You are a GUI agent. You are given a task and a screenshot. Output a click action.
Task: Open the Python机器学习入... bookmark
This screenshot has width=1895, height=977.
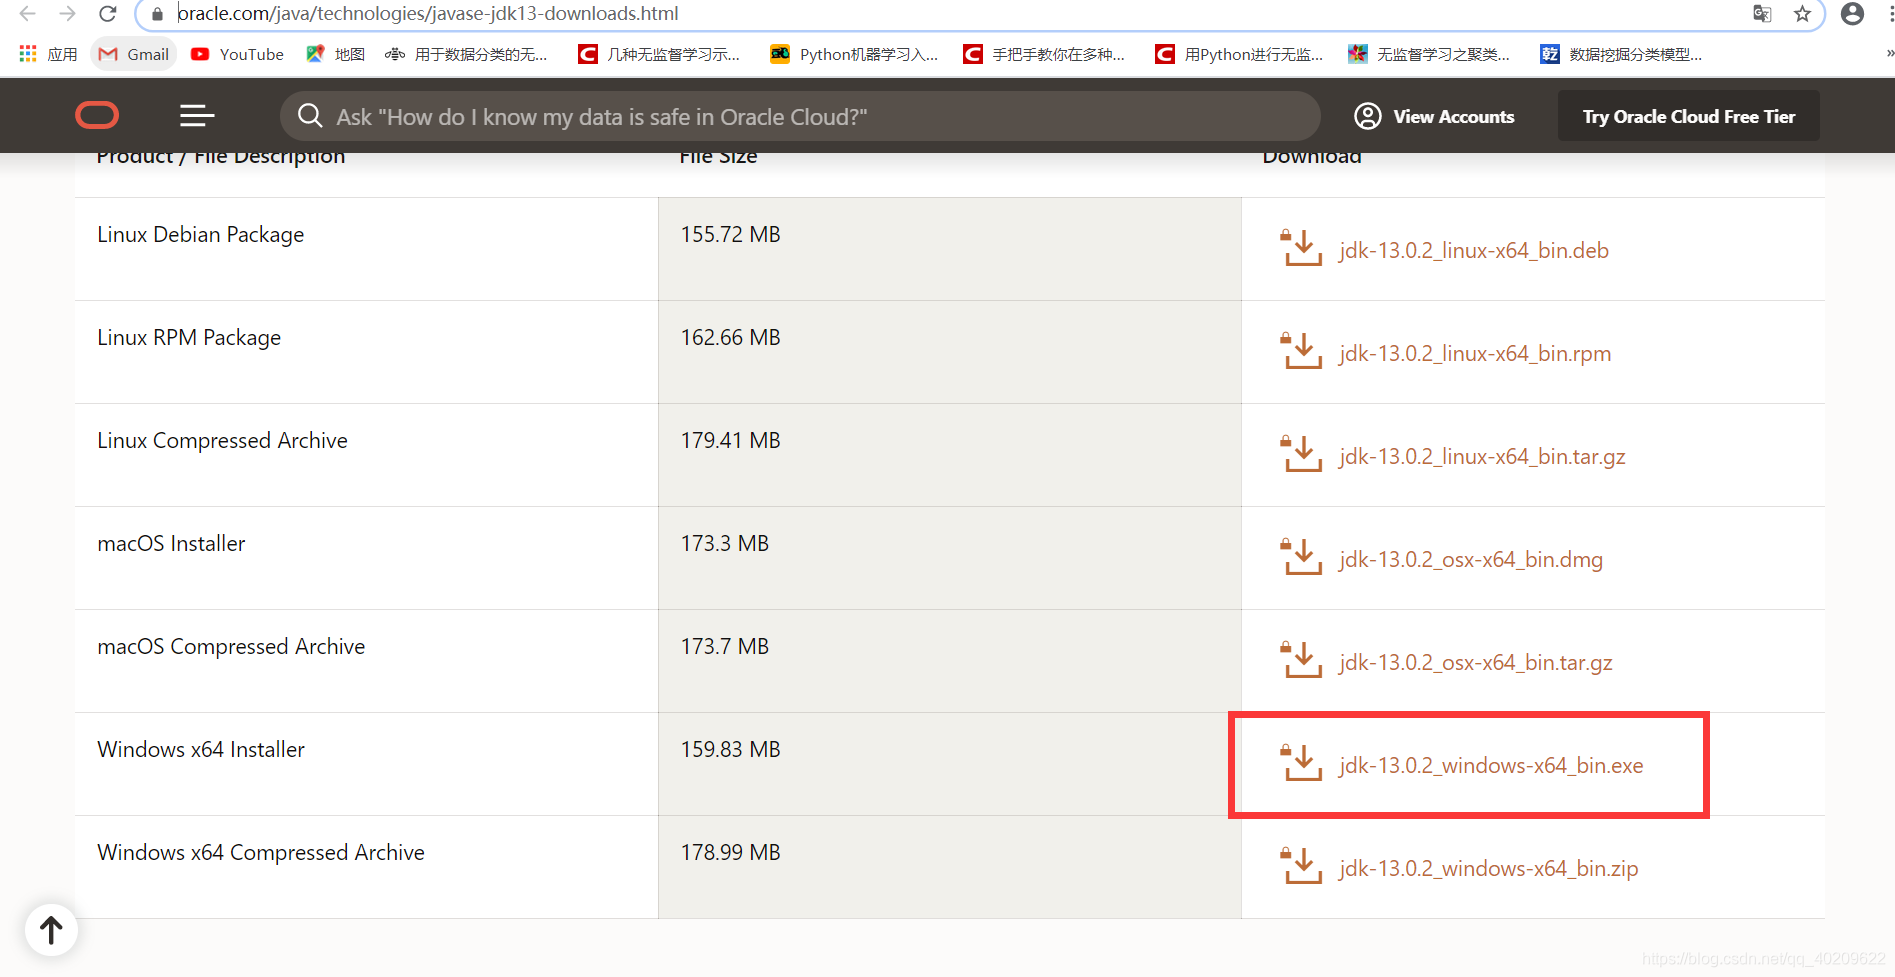pyautogui.click(x=854, y=54)
